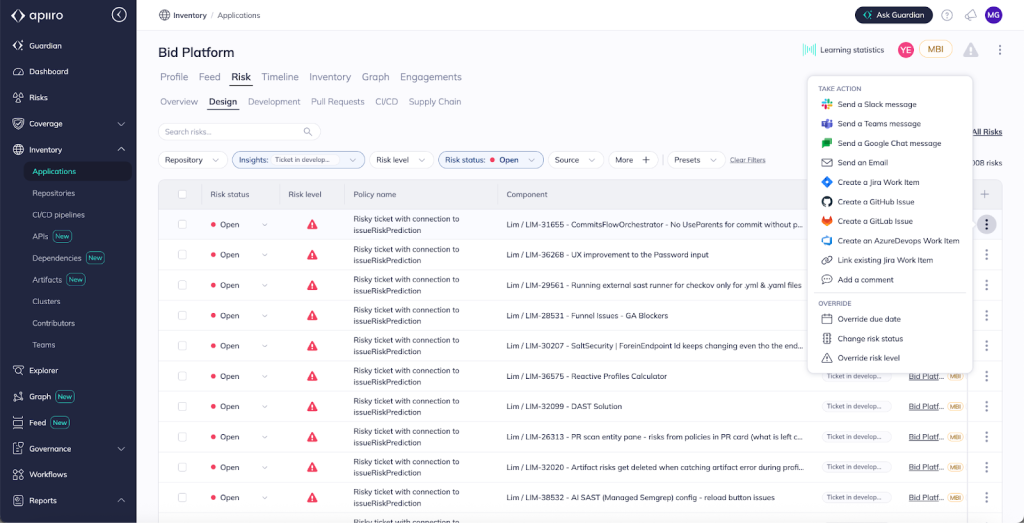Image resolution: width=1024 pixels, height=523 pixels.
Task: Click the Clear Filters link
Action: [747, 160]
